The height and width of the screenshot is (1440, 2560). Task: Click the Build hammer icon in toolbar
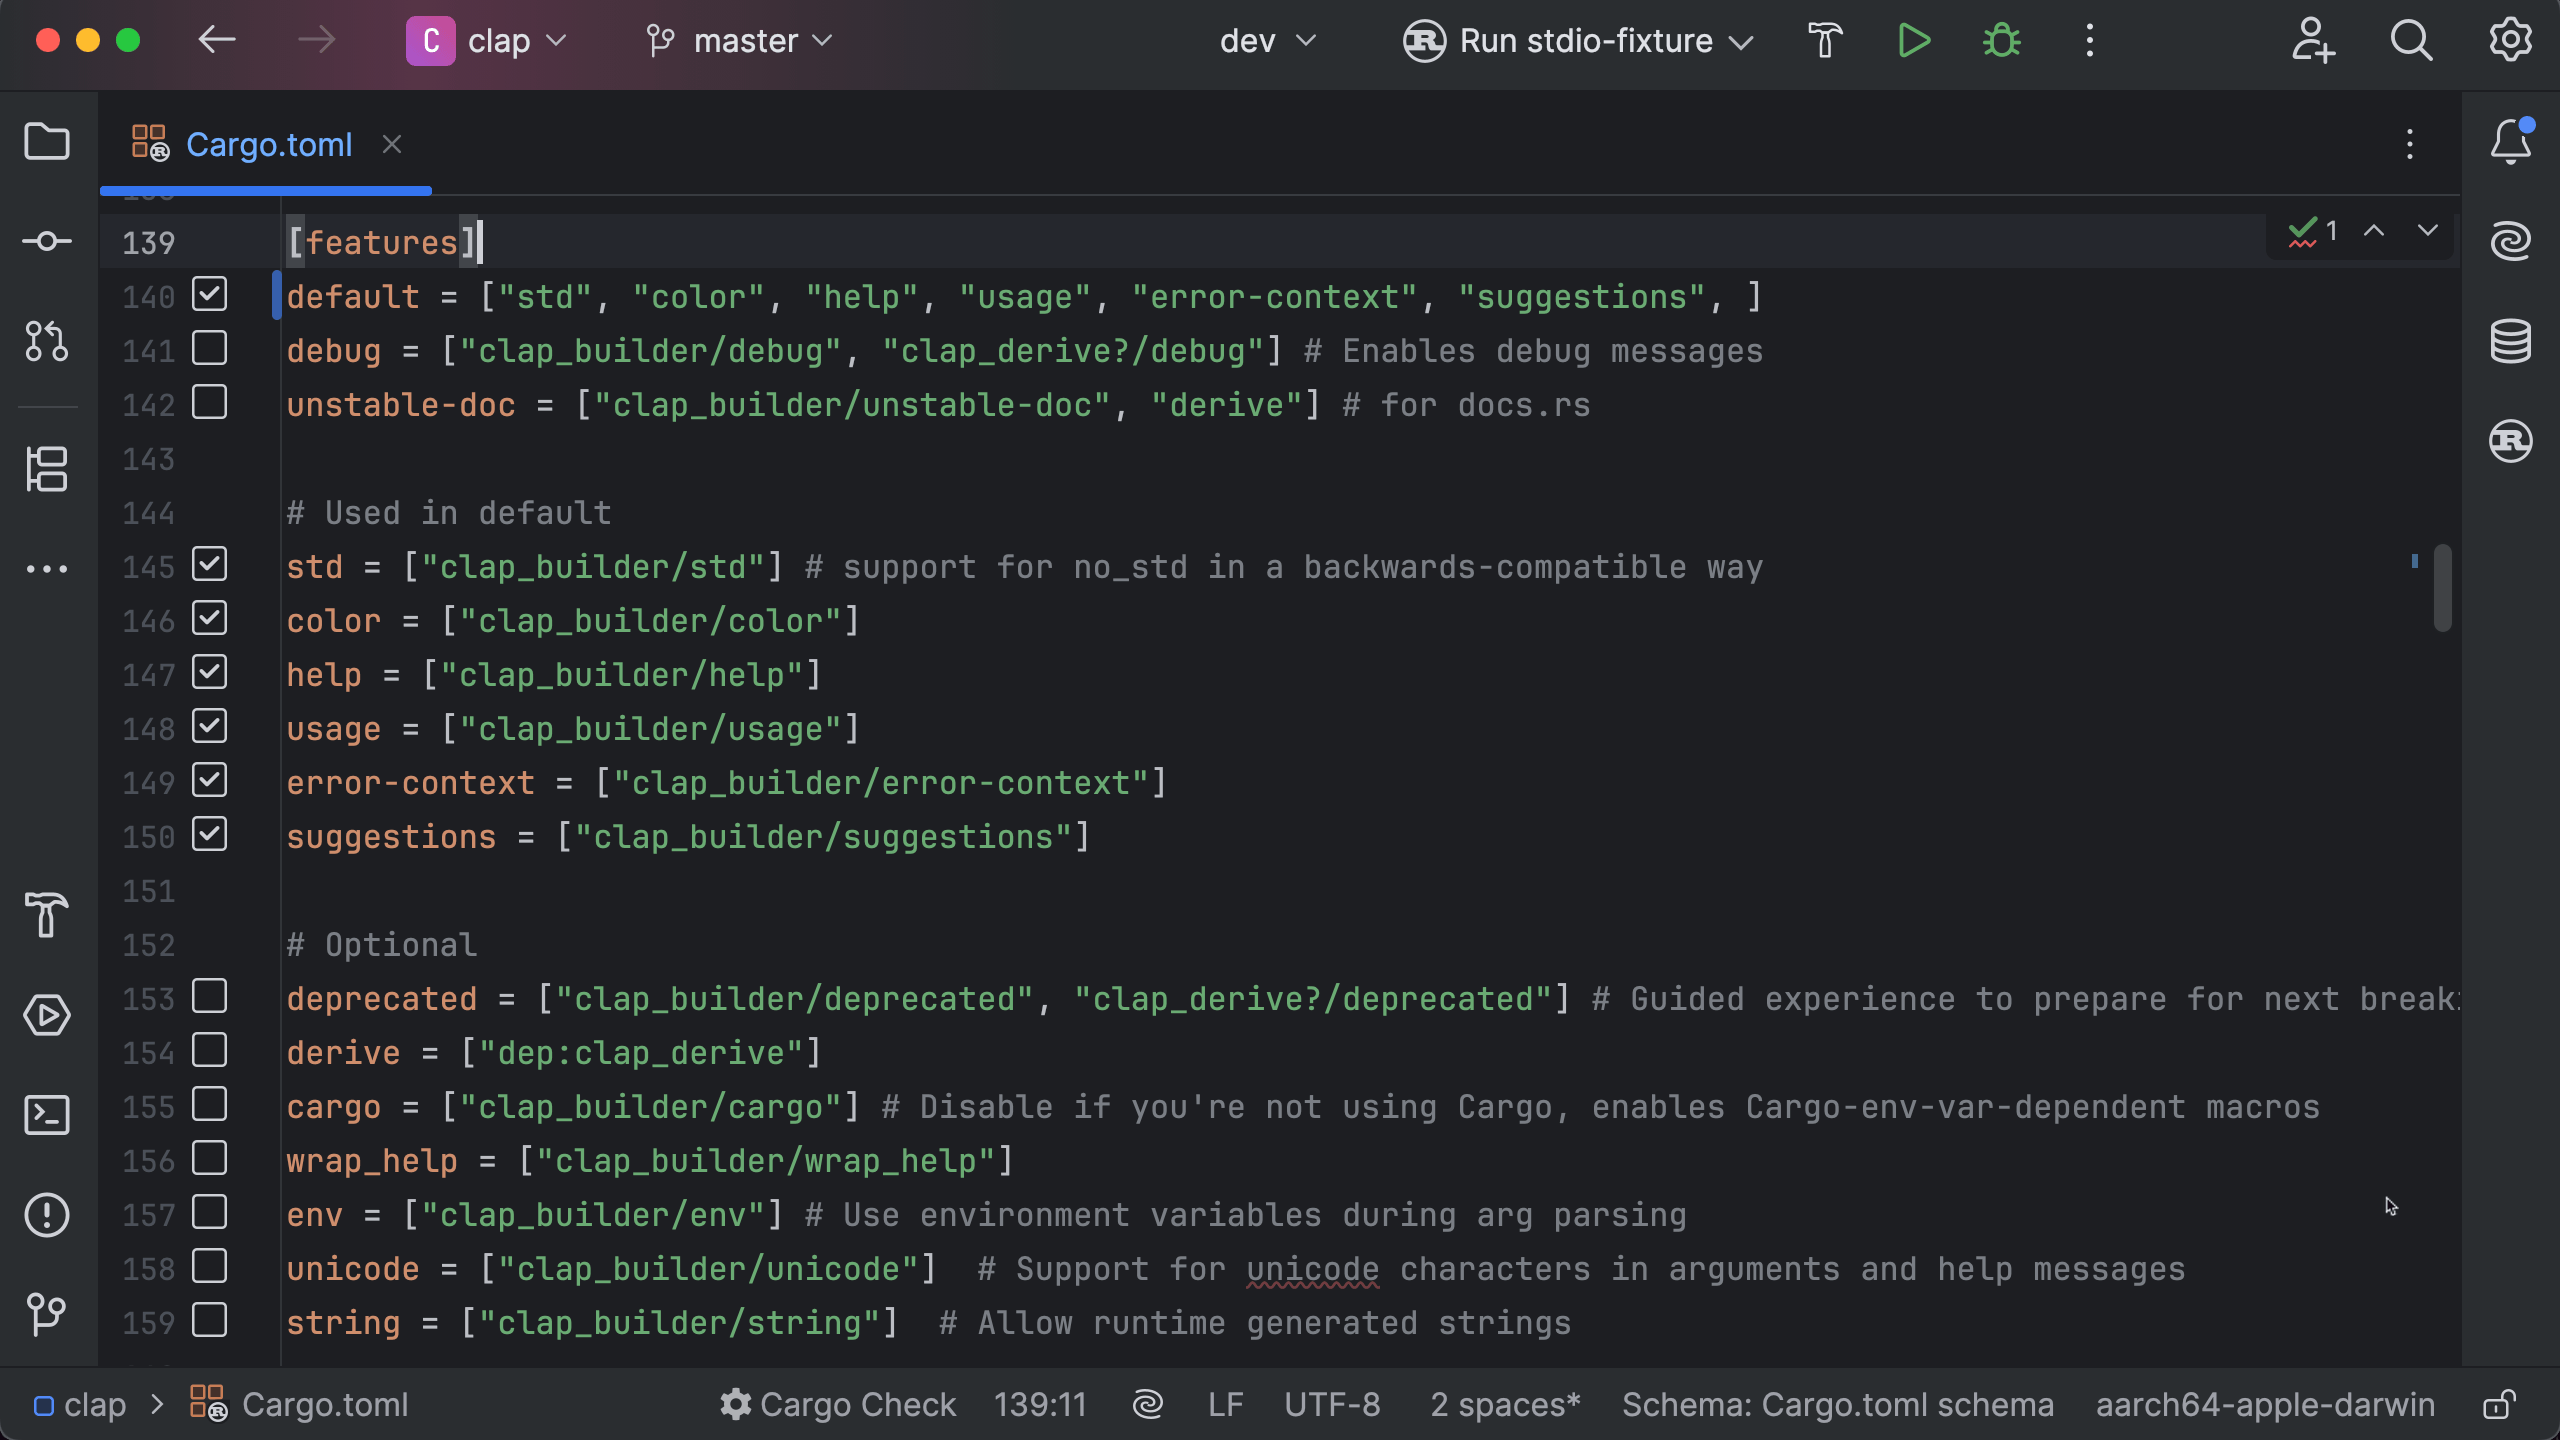1825,41
